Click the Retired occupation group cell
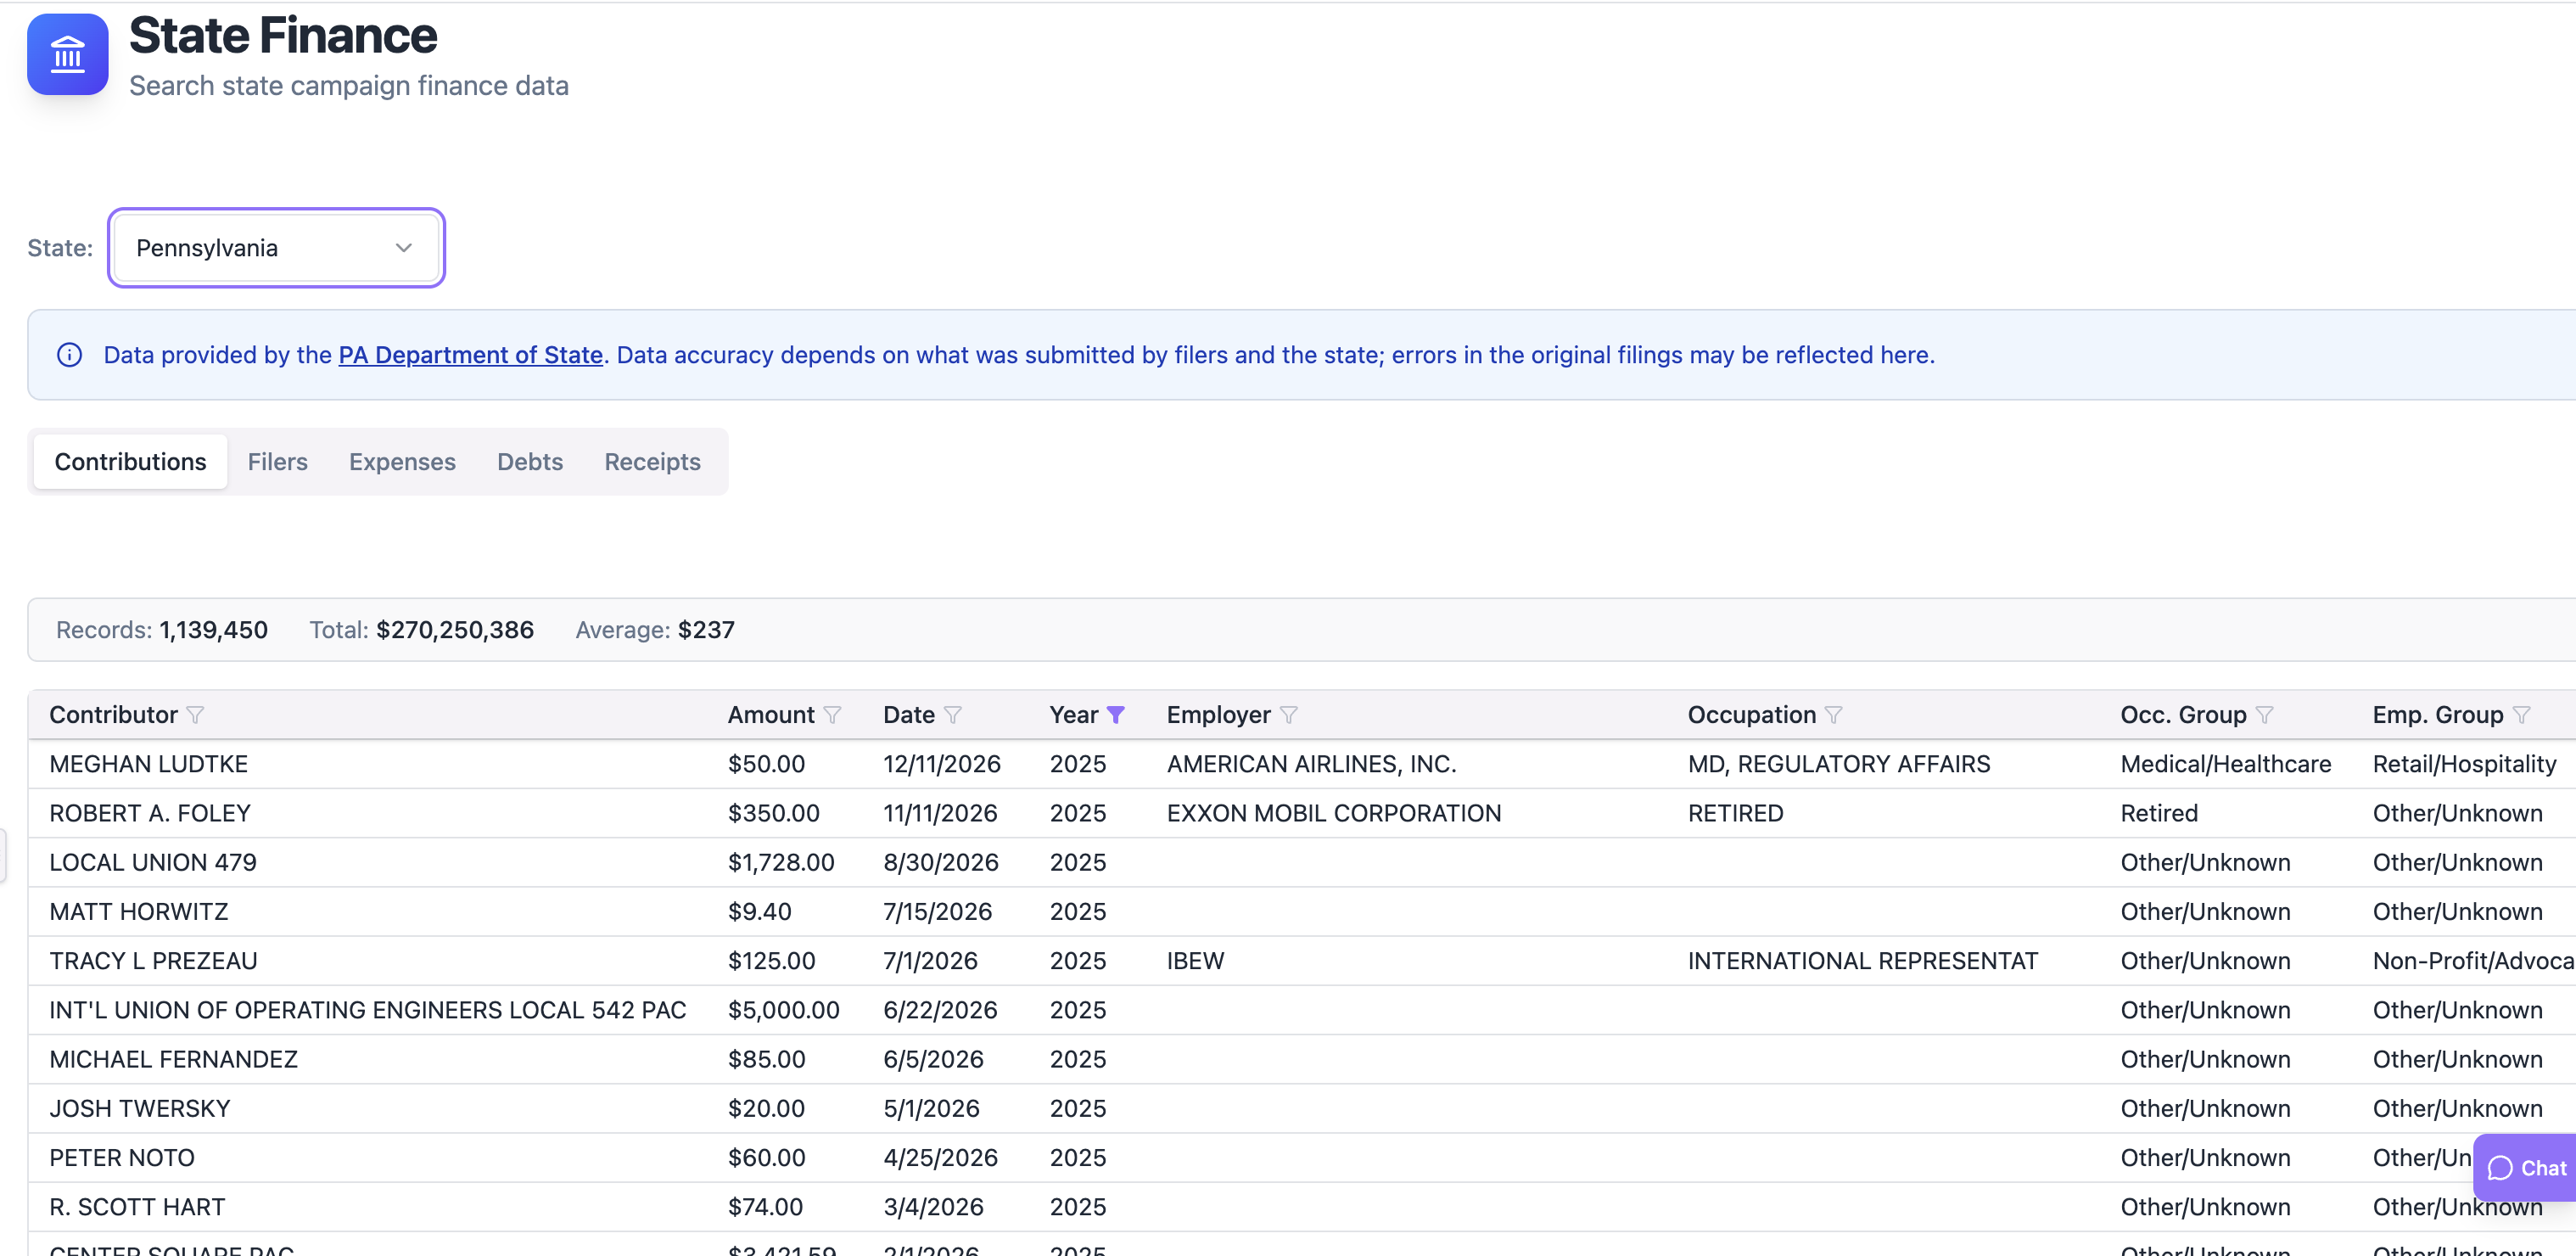This screenshot has height=1256, width=2576. [x=2159, y=813]
